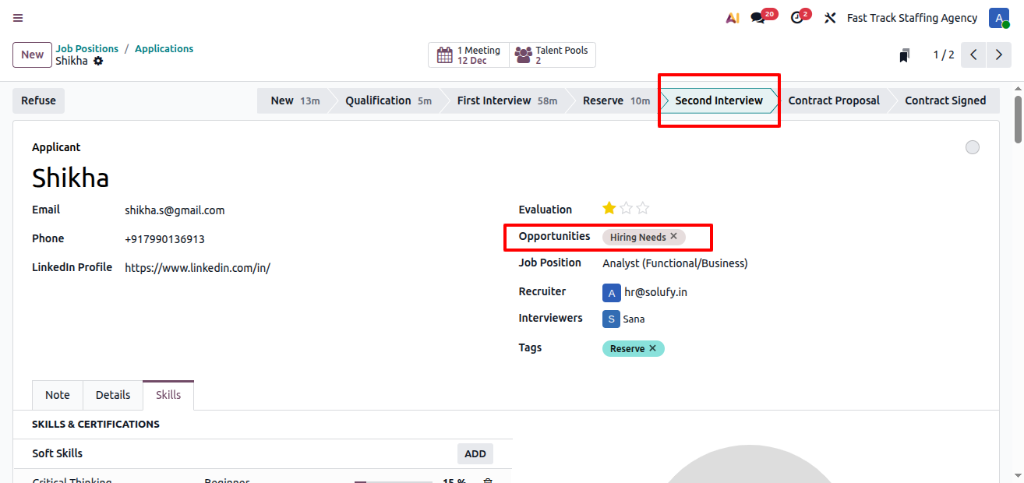Click the email field shikha.s@gmail.com
Screen dimensions: 1024x483
(175, 210)
